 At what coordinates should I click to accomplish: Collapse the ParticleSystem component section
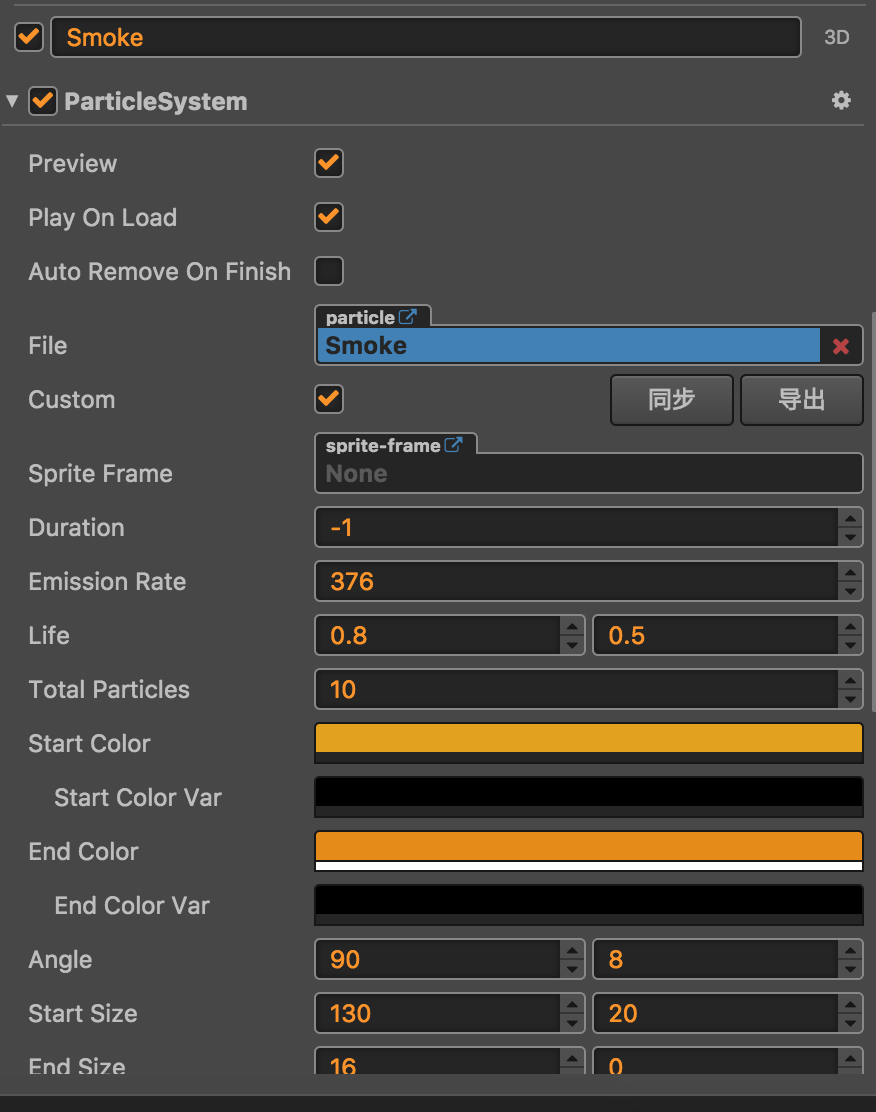click(x=12, y=101)
